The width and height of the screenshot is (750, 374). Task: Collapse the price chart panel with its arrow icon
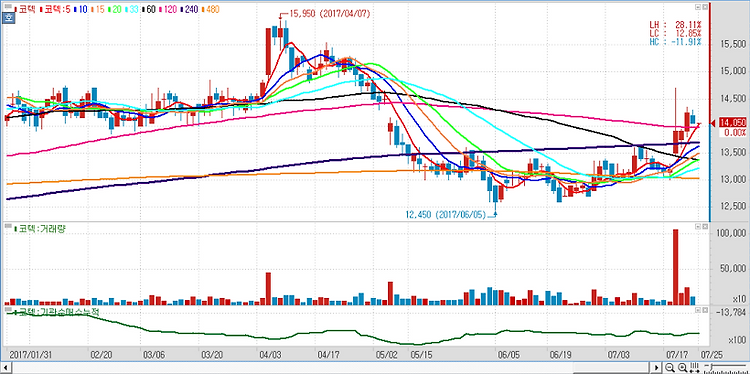point(697,8)
